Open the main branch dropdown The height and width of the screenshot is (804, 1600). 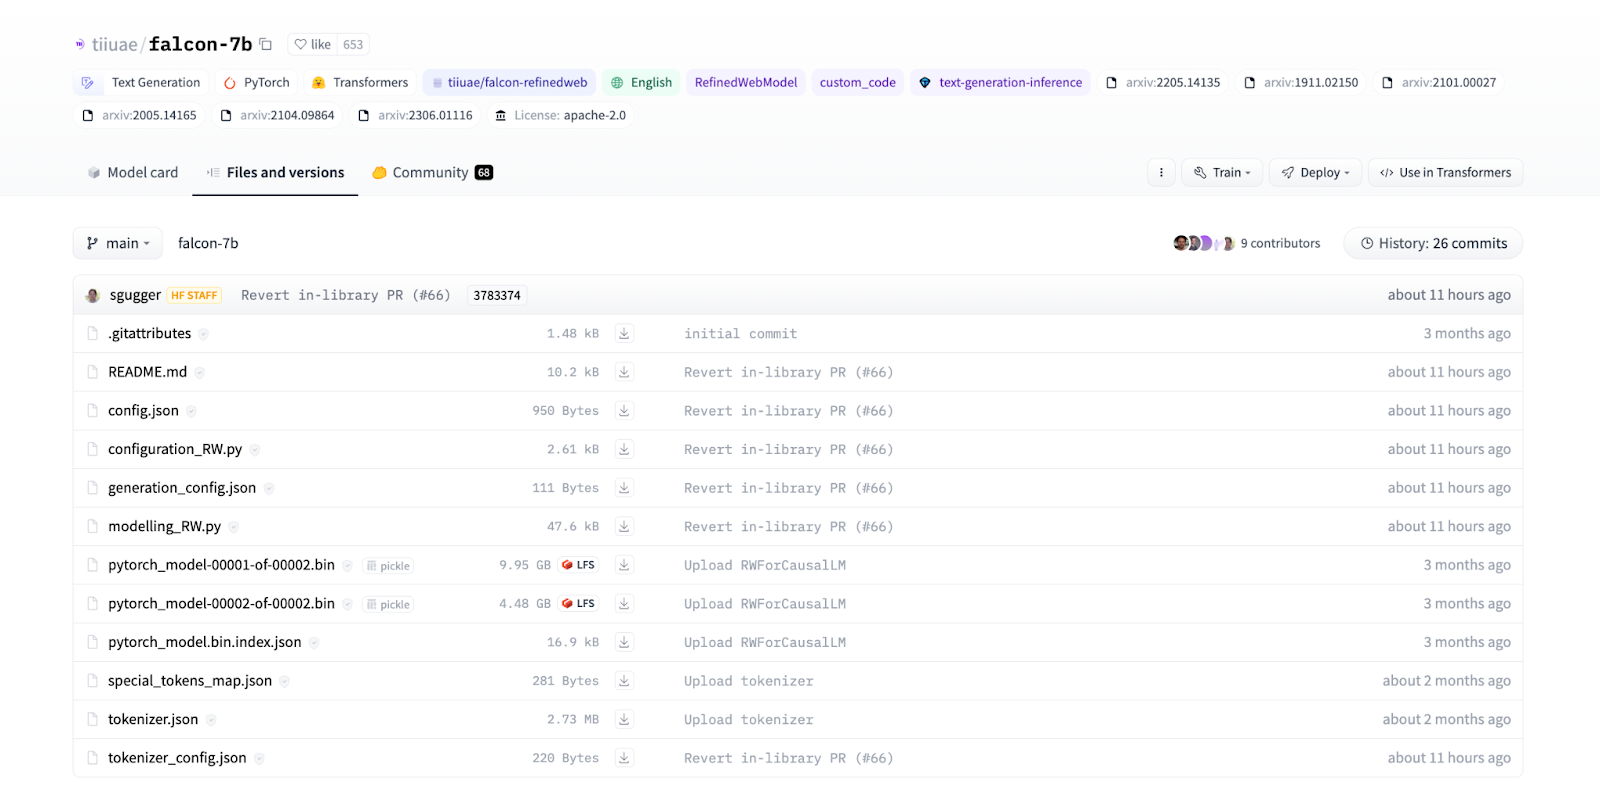[118, 243]
